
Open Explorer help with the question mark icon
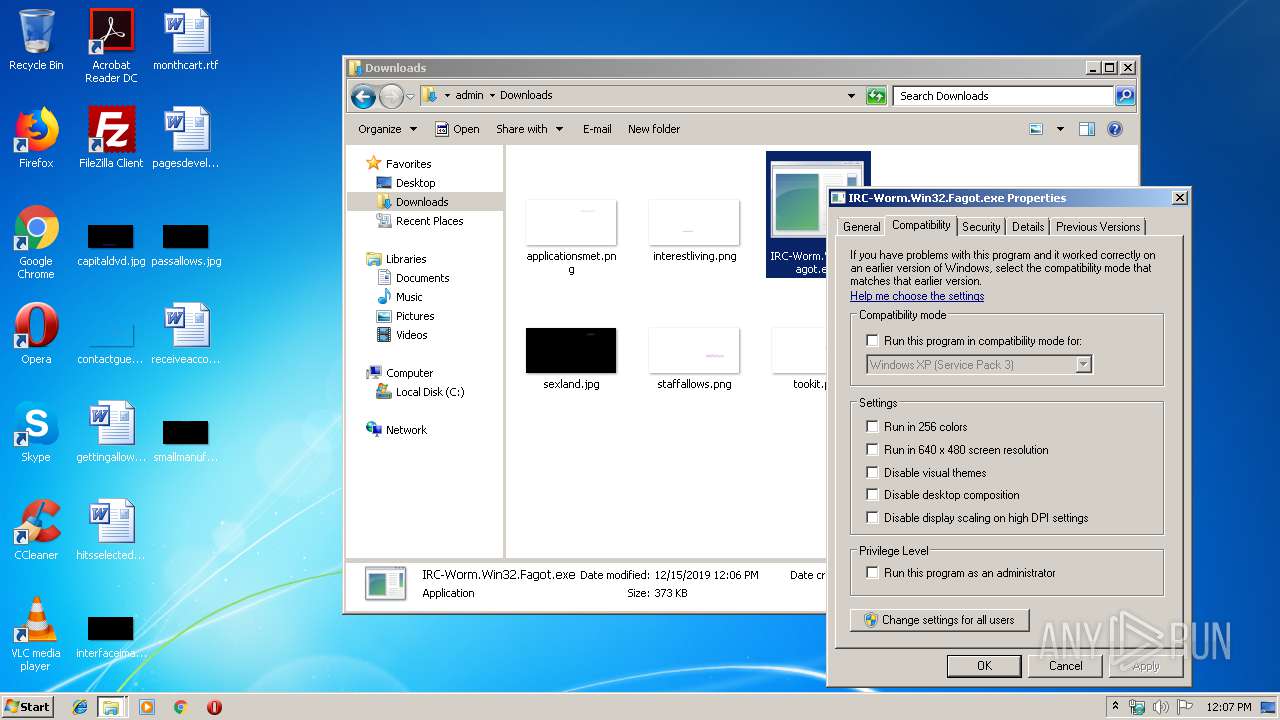[x=1115, y=129]
